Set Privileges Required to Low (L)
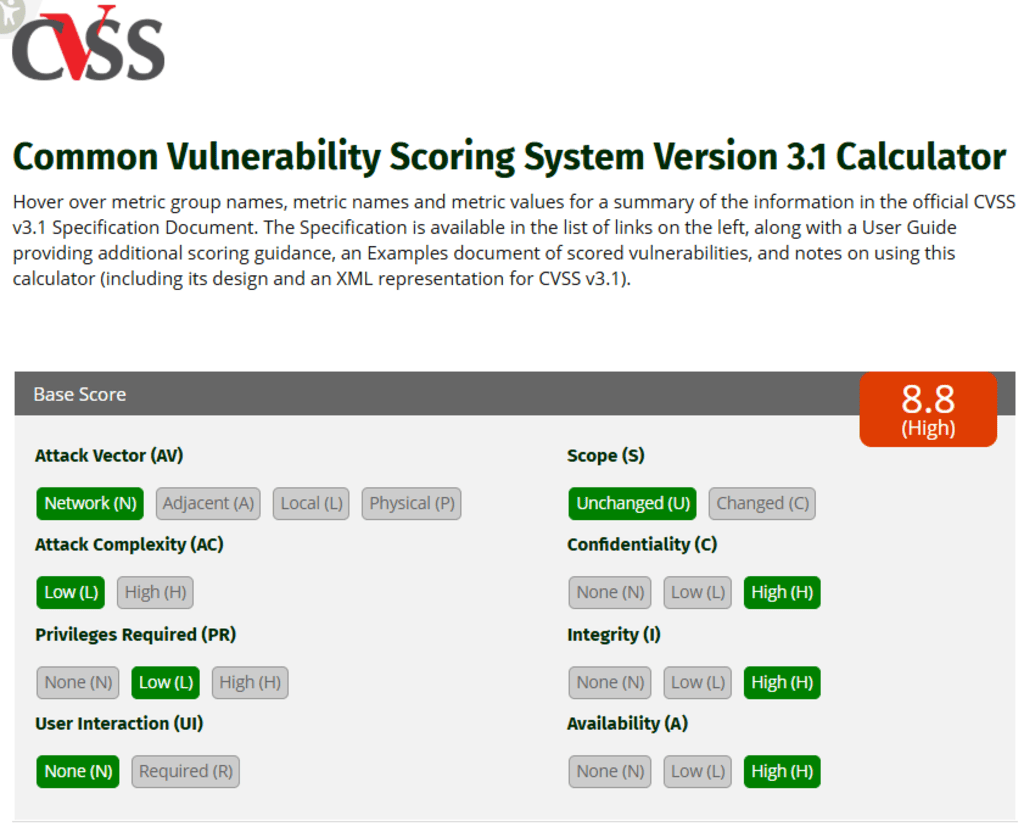The height and width of the screenshot is (832, 1024). coord(166,682)
